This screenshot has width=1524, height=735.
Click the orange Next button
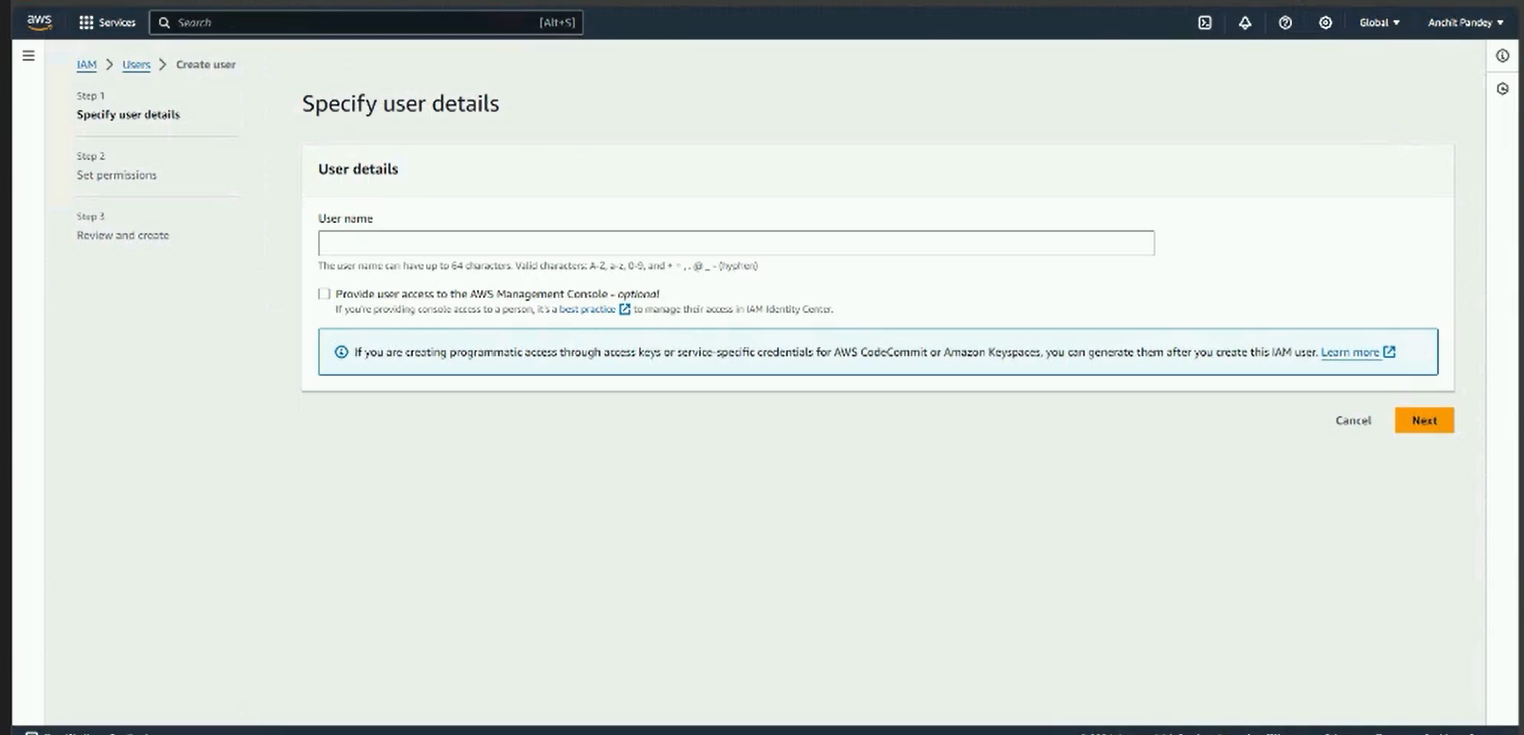[1424, 421]
